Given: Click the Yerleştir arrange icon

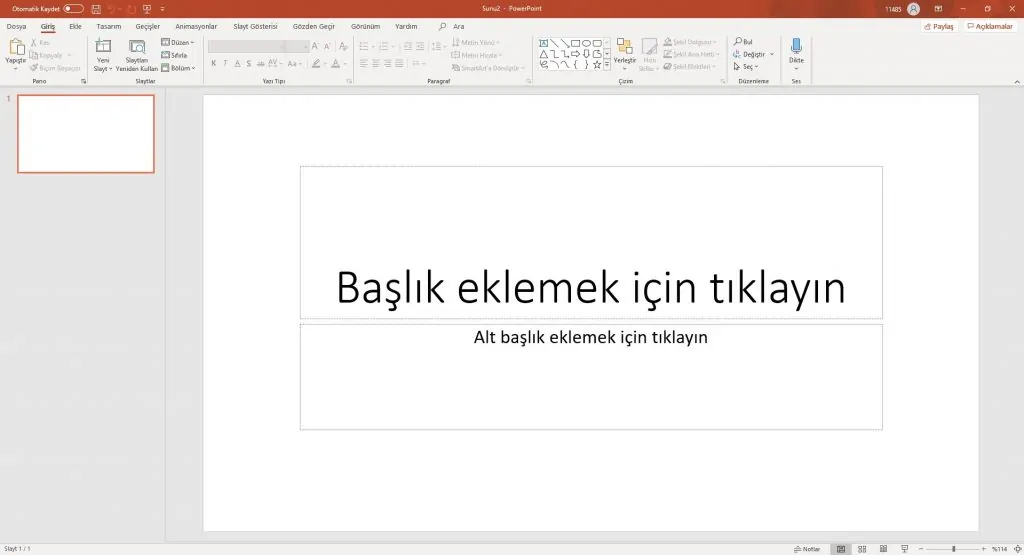Looking at the screenshot, I should [624, 47].
